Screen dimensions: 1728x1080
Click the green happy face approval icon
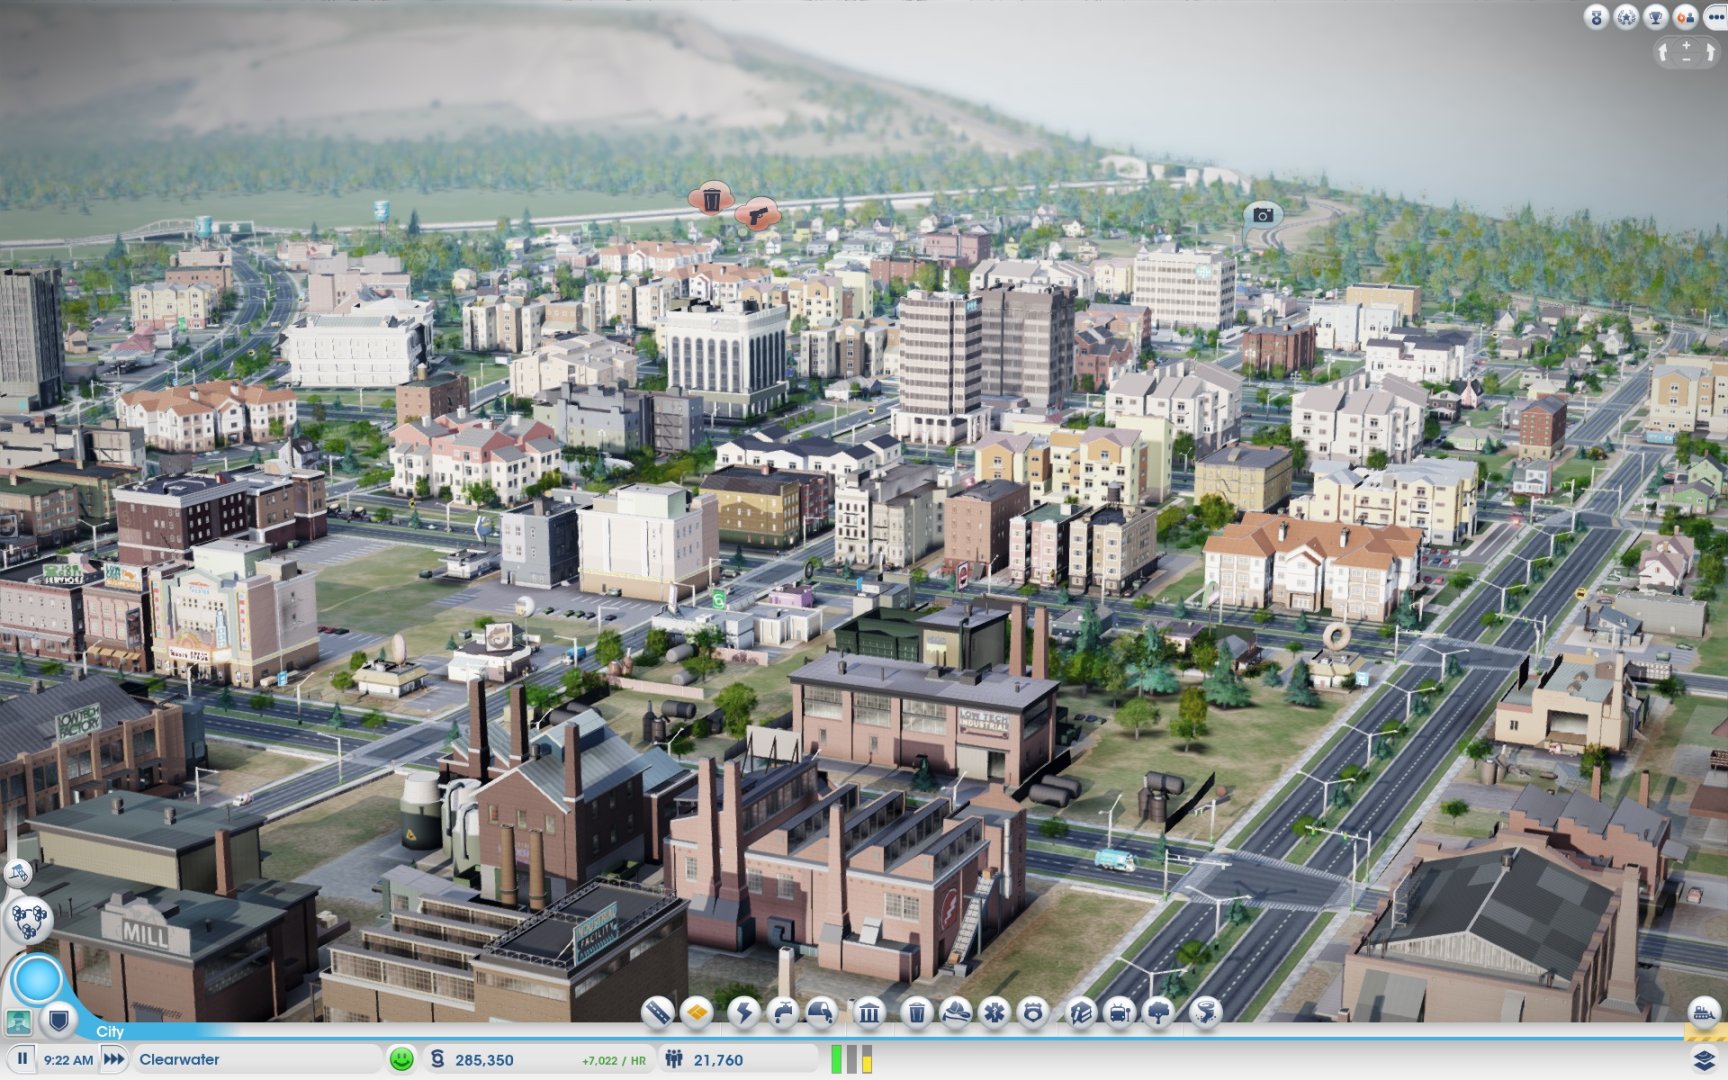coord(401,1059)
